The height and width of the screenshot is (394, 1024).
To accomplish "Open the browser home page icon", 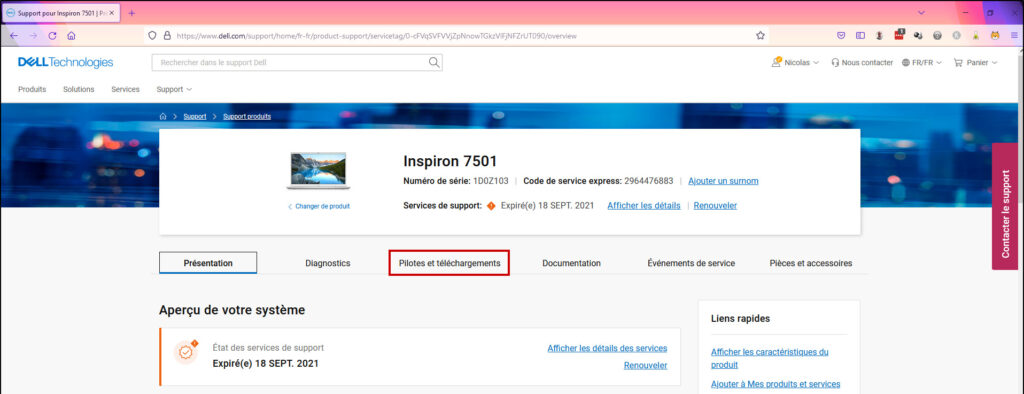I will click(71, 36).
